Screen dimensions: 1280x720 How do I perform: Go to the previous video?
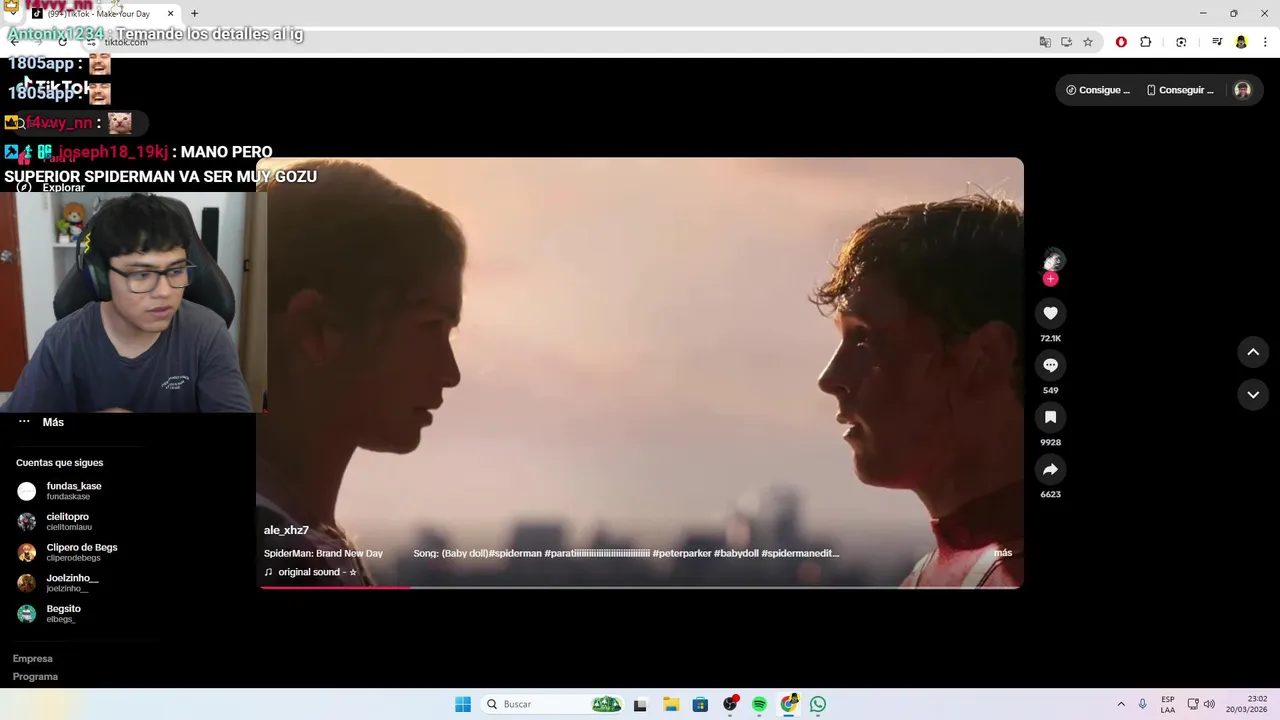click(x=1253, y=352)
